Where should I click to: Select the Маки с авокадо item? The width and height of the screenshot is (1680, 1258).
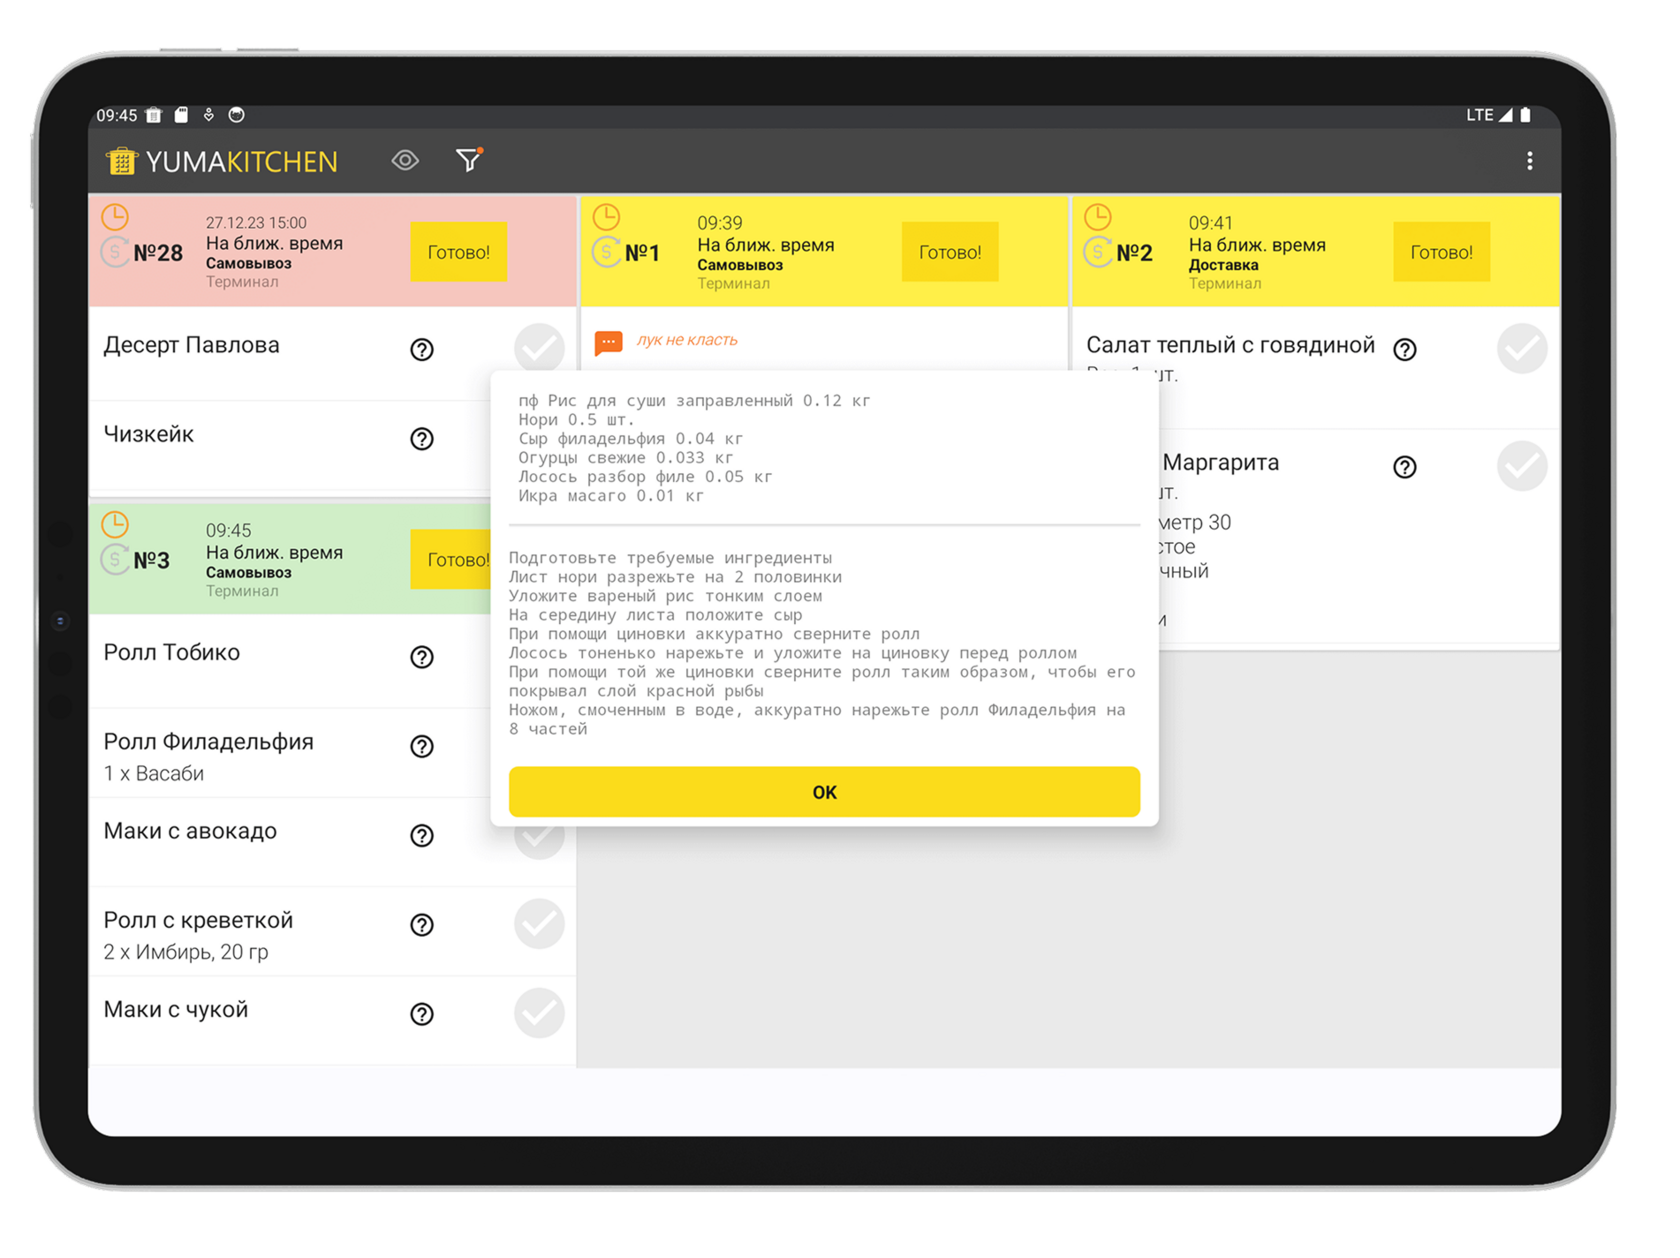click(x=332, y=842)
